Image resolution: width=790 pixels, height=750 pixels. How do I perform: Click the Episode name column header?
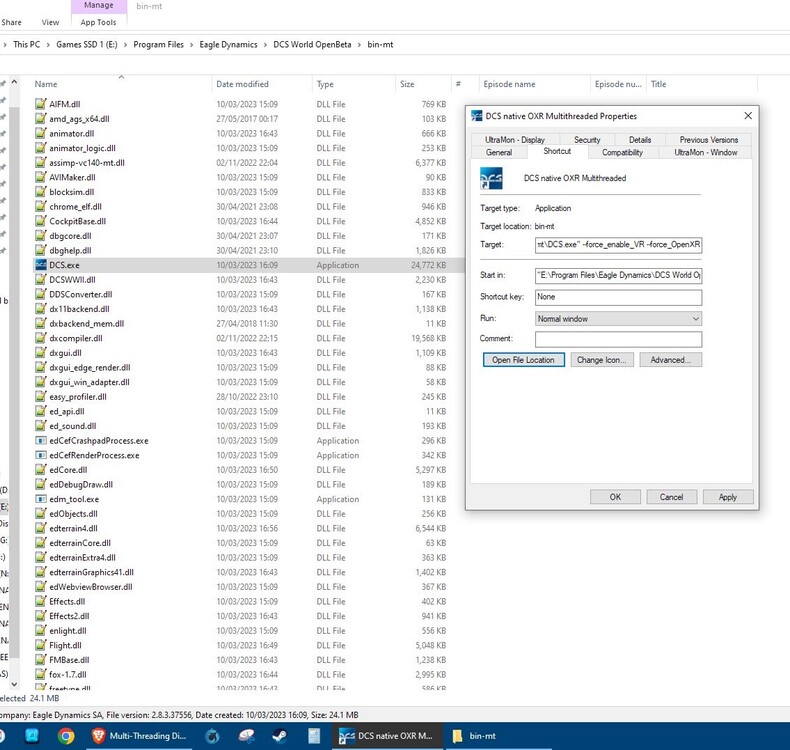534,84
